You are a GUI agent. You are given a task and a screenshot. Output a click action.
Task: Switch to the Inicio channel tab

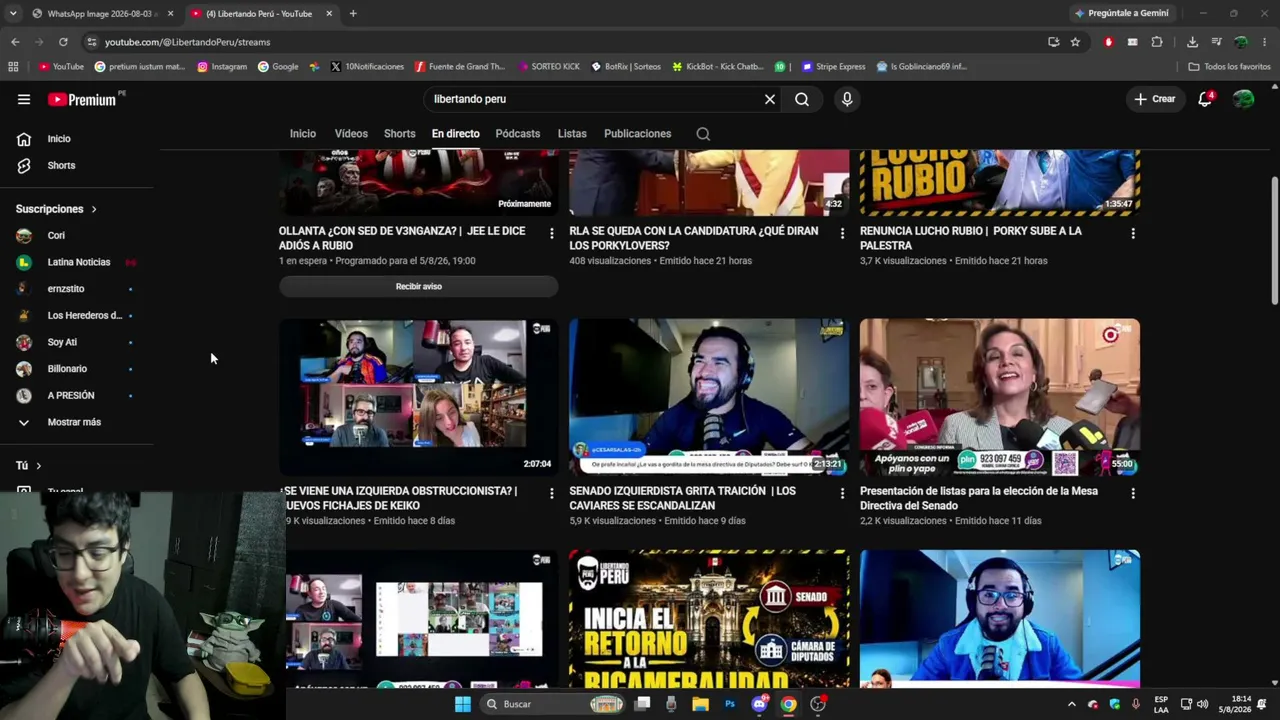click(x=303, y=134)
